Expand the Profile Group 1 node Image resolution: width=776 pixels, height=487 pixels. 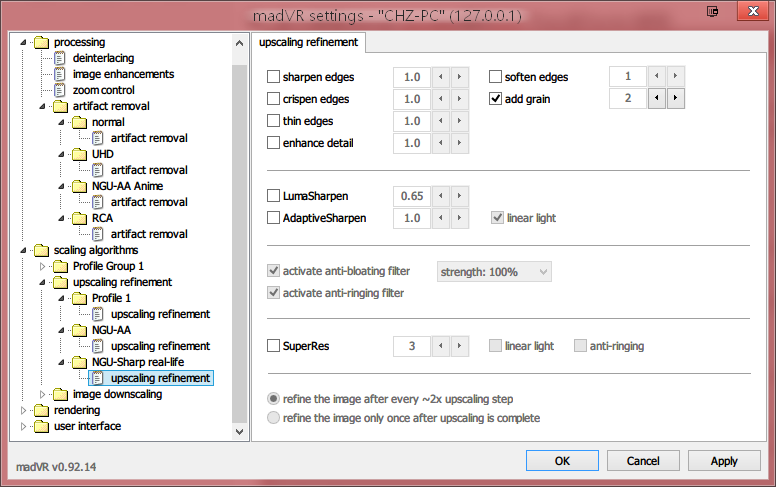coord(42,267)
